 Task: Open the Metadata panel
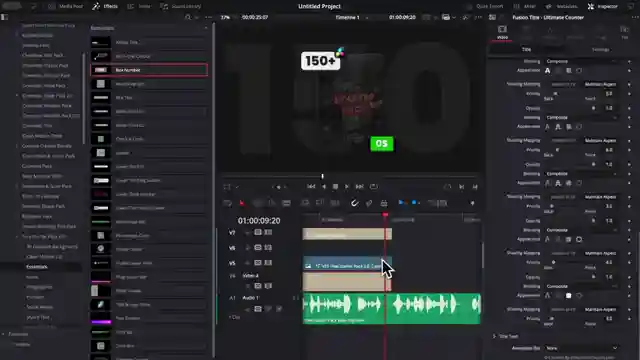coord(562,6)
